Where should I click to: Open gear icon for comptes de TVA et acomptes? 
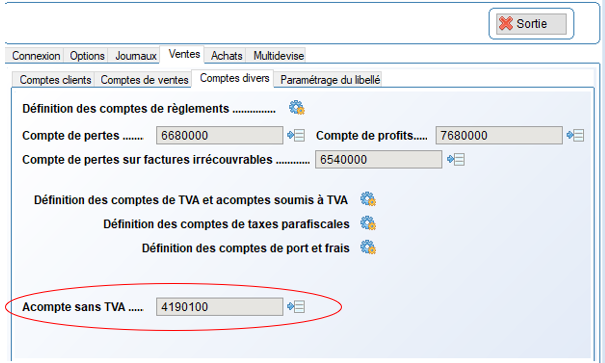pyautogui.click(x=368, y=199)
